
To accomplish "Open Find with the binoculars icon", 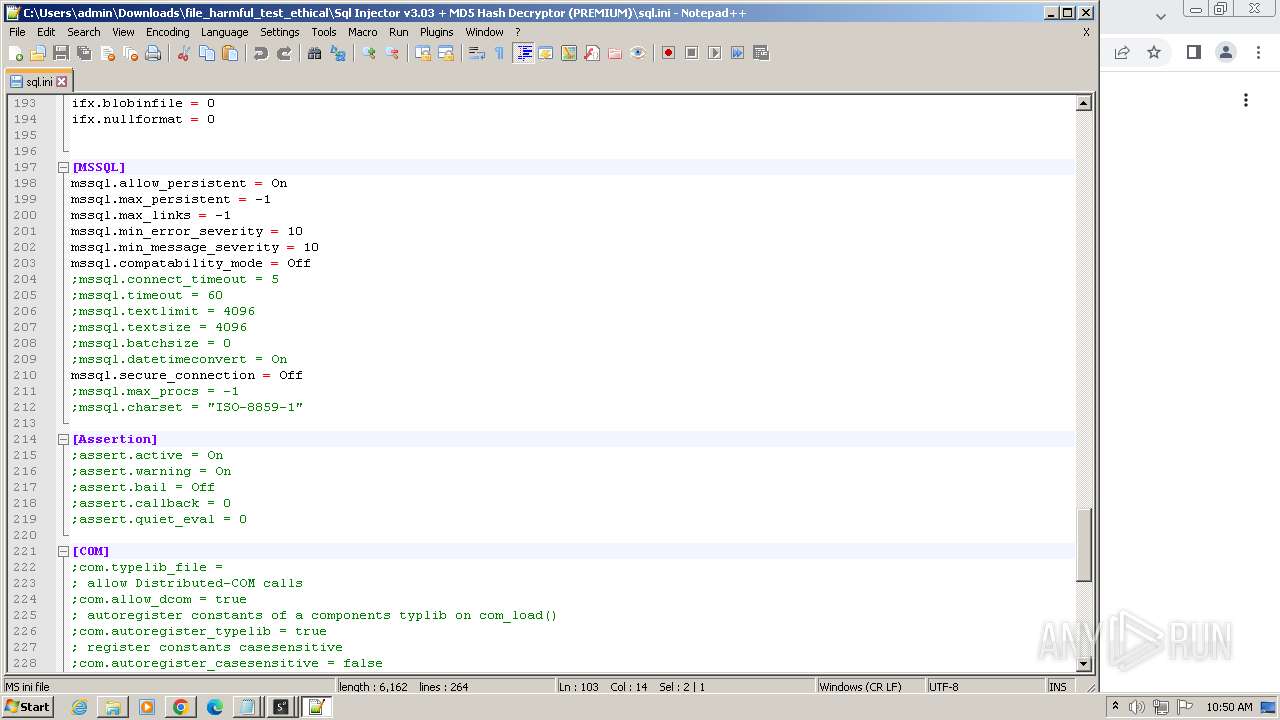I will coord(315,53).
